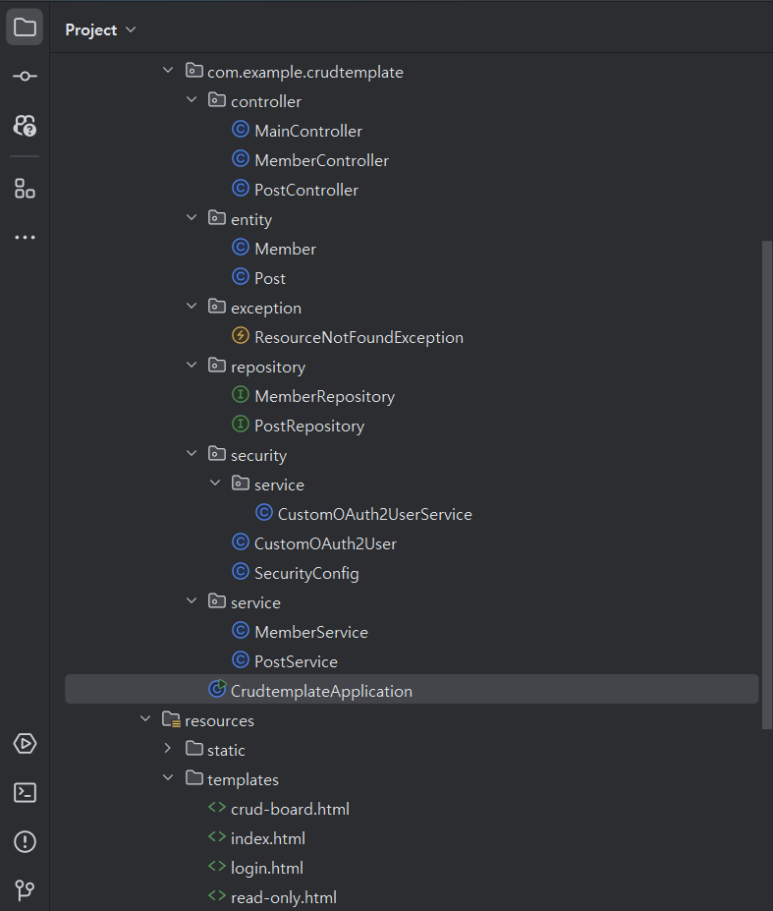Image resolution: width=773 pixels, height=911 pixels.
Task: Collapse the nested security service package chevron
Action: tap(215, 483)
